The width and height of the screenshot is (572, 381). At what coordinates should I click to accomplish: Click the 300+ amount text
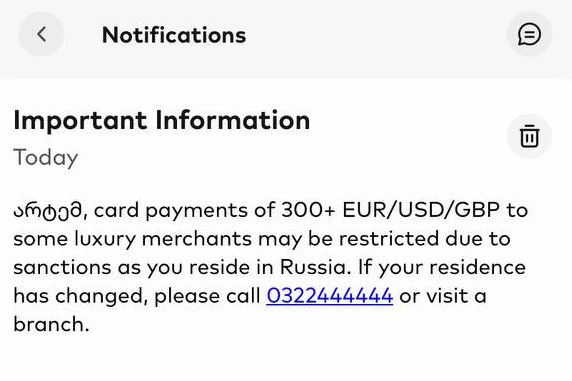point(308,210)
